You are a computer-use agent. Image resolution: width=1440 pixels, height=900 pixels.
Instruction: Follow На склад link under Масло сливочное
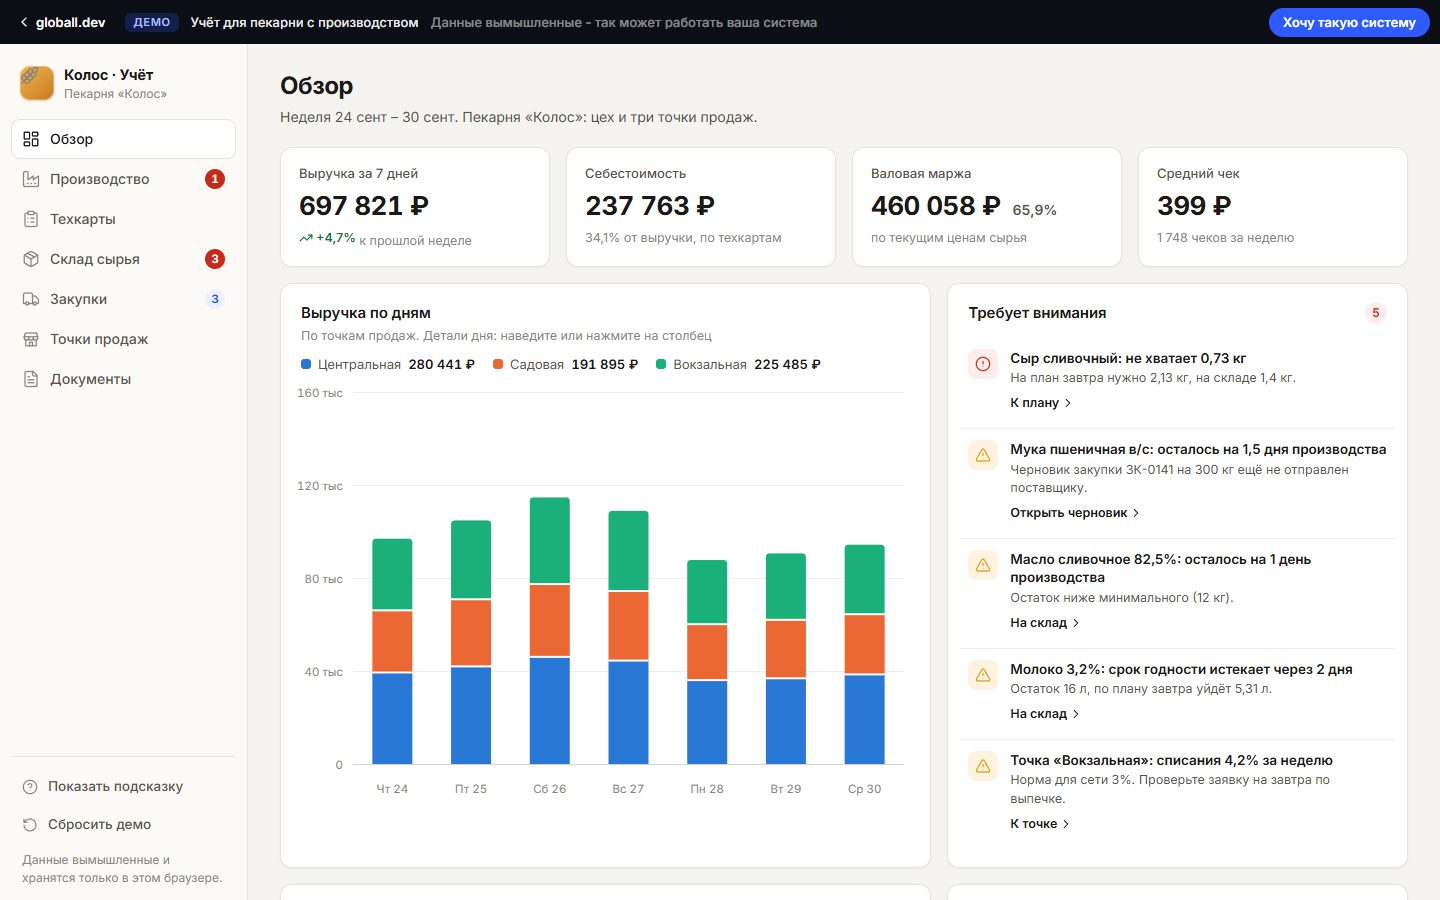point(1044,622)
